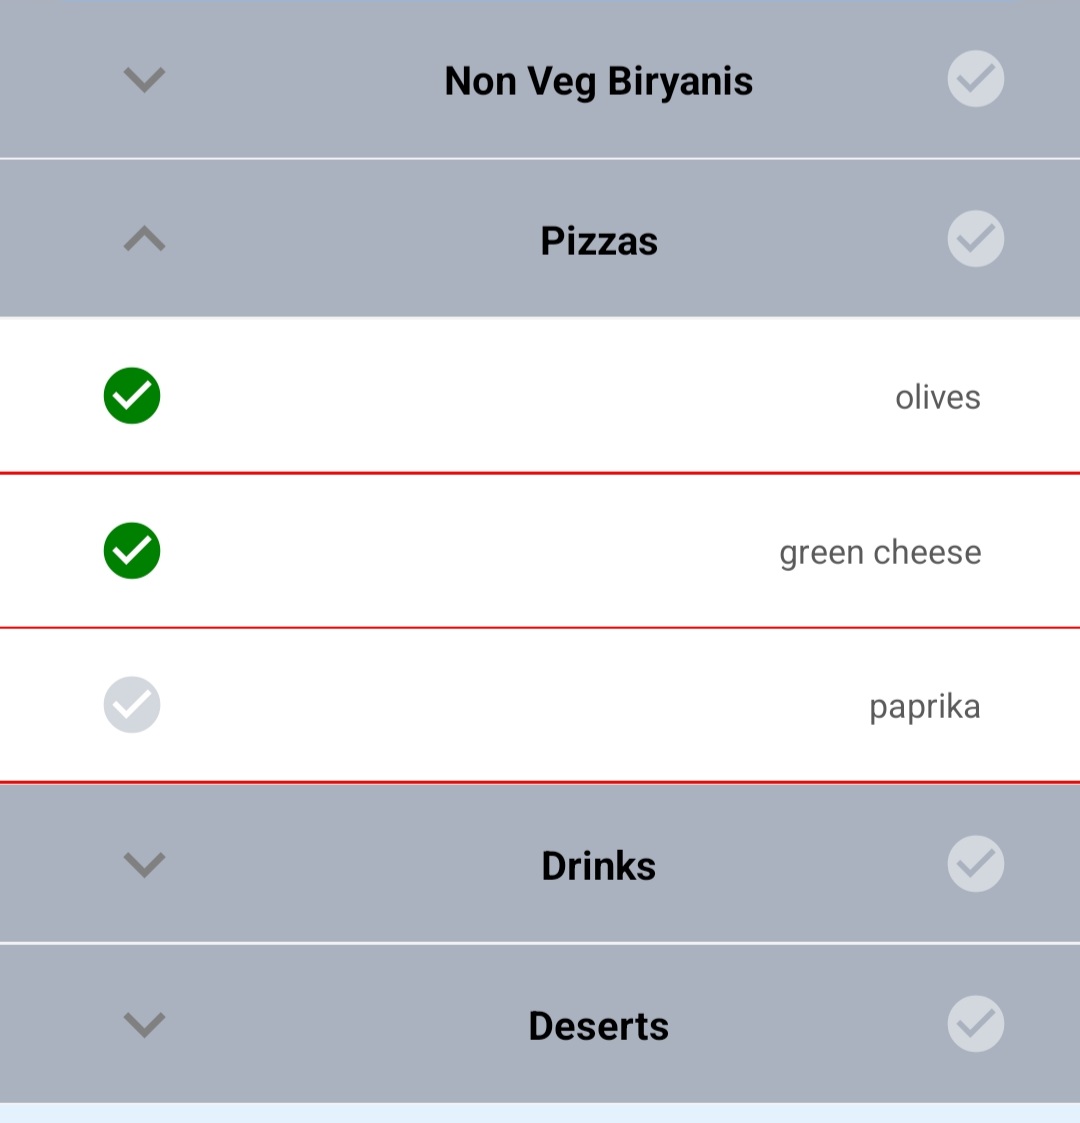Select the paprika topping label

coord(925,708)
